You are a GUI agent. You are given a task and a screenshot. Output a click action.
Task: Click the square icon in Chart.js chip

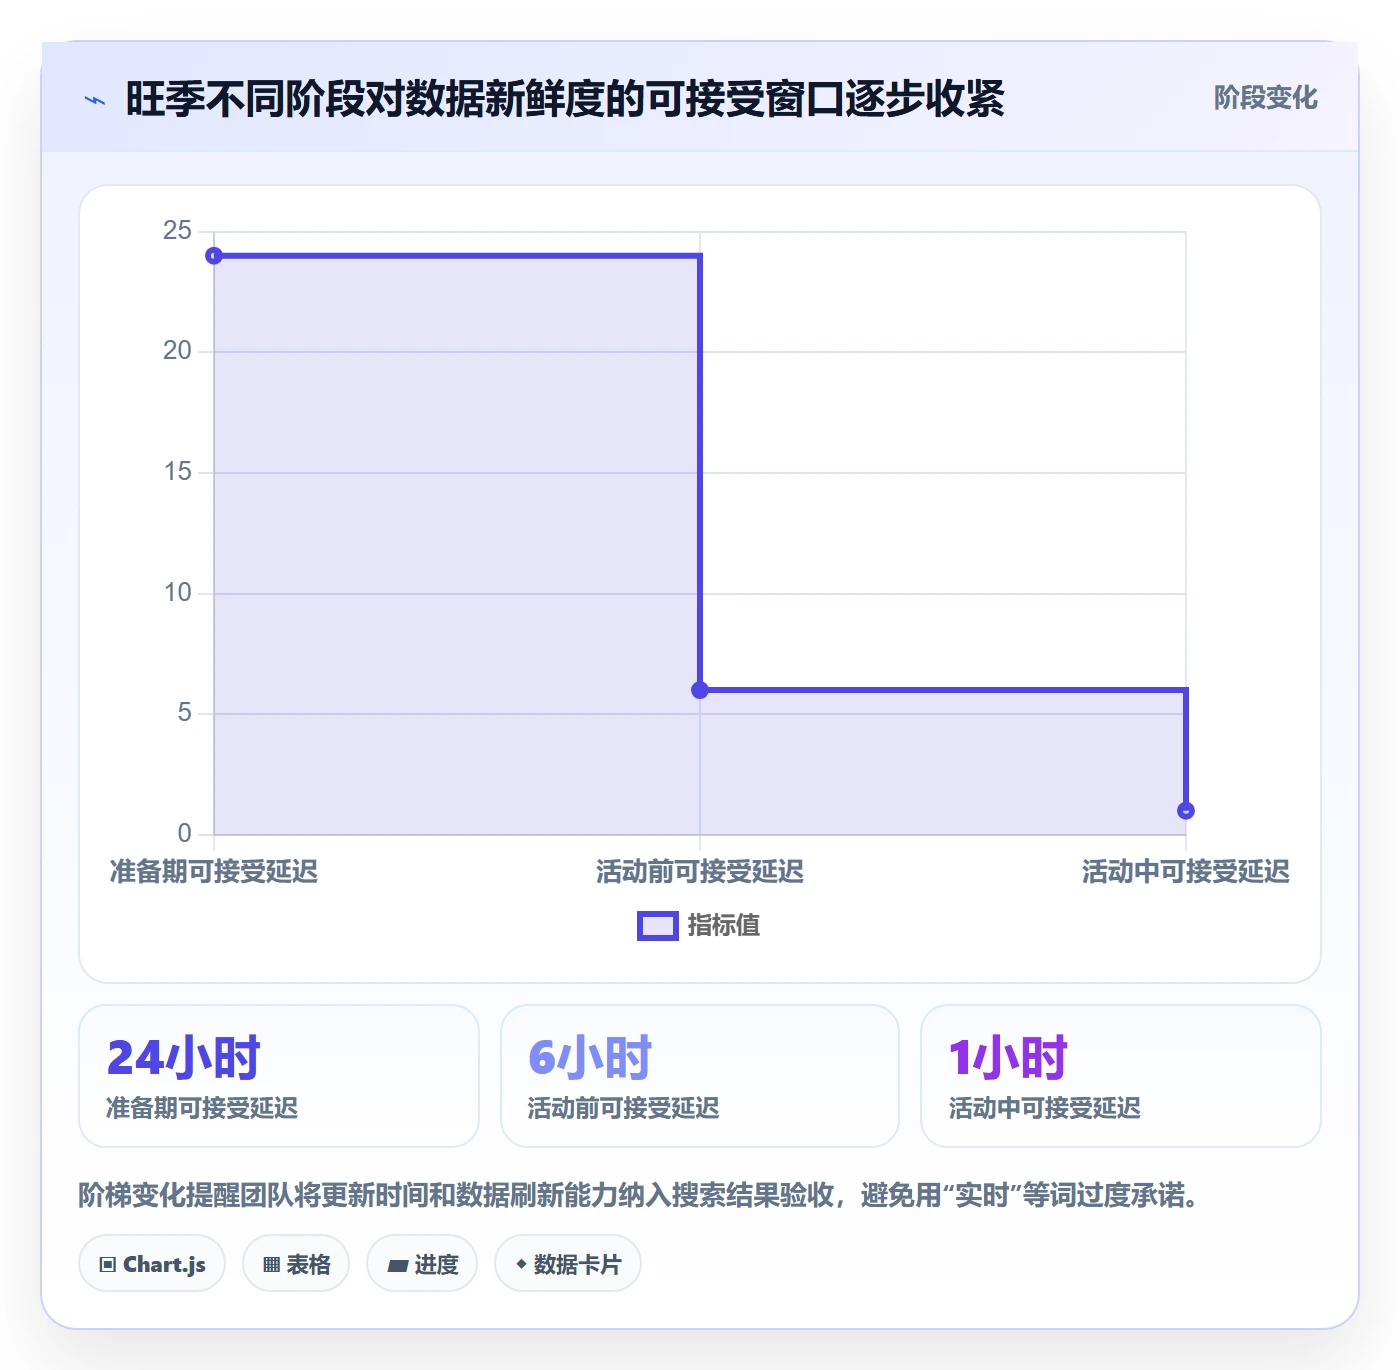click(108, 1265)
